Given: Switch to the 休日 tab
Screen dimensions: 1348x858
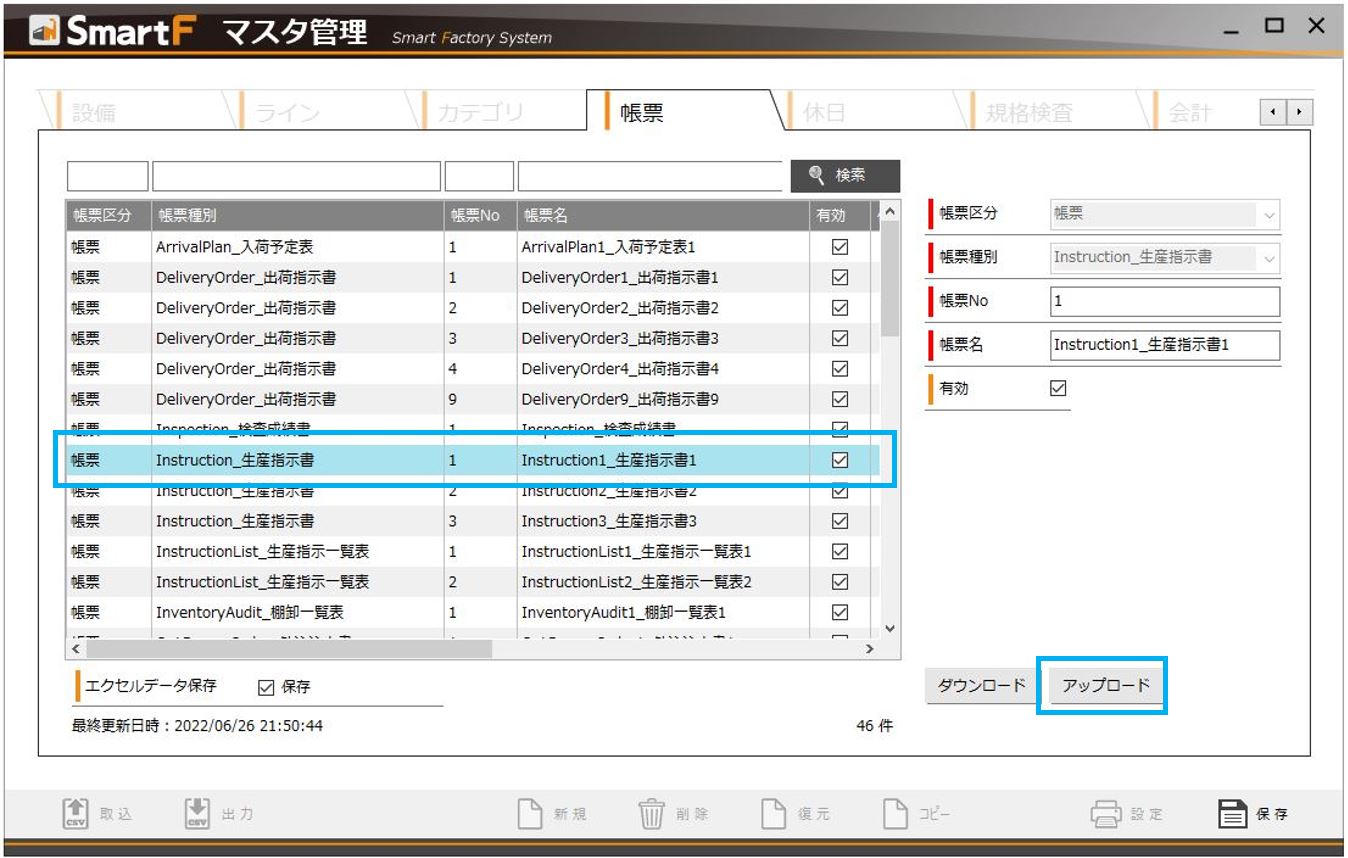Looking at the screenshot, I should point(824,112).
